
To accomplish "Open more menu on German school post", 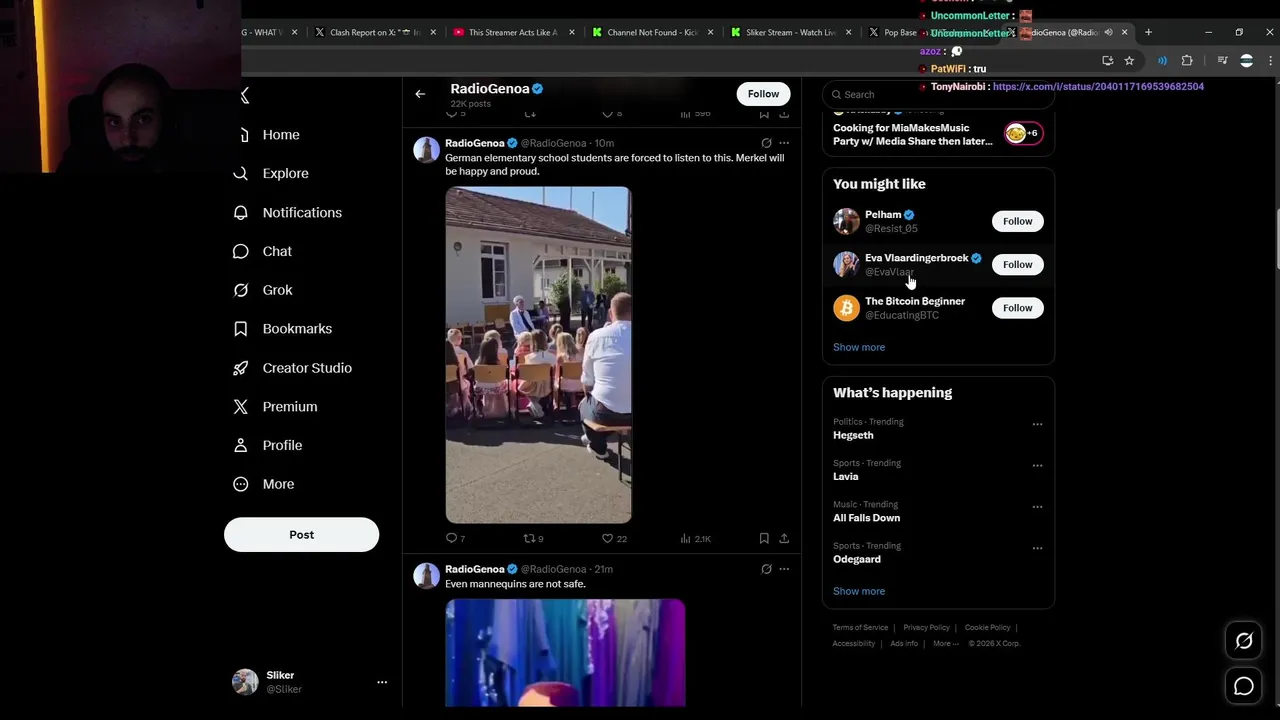I will coord(784,144).
